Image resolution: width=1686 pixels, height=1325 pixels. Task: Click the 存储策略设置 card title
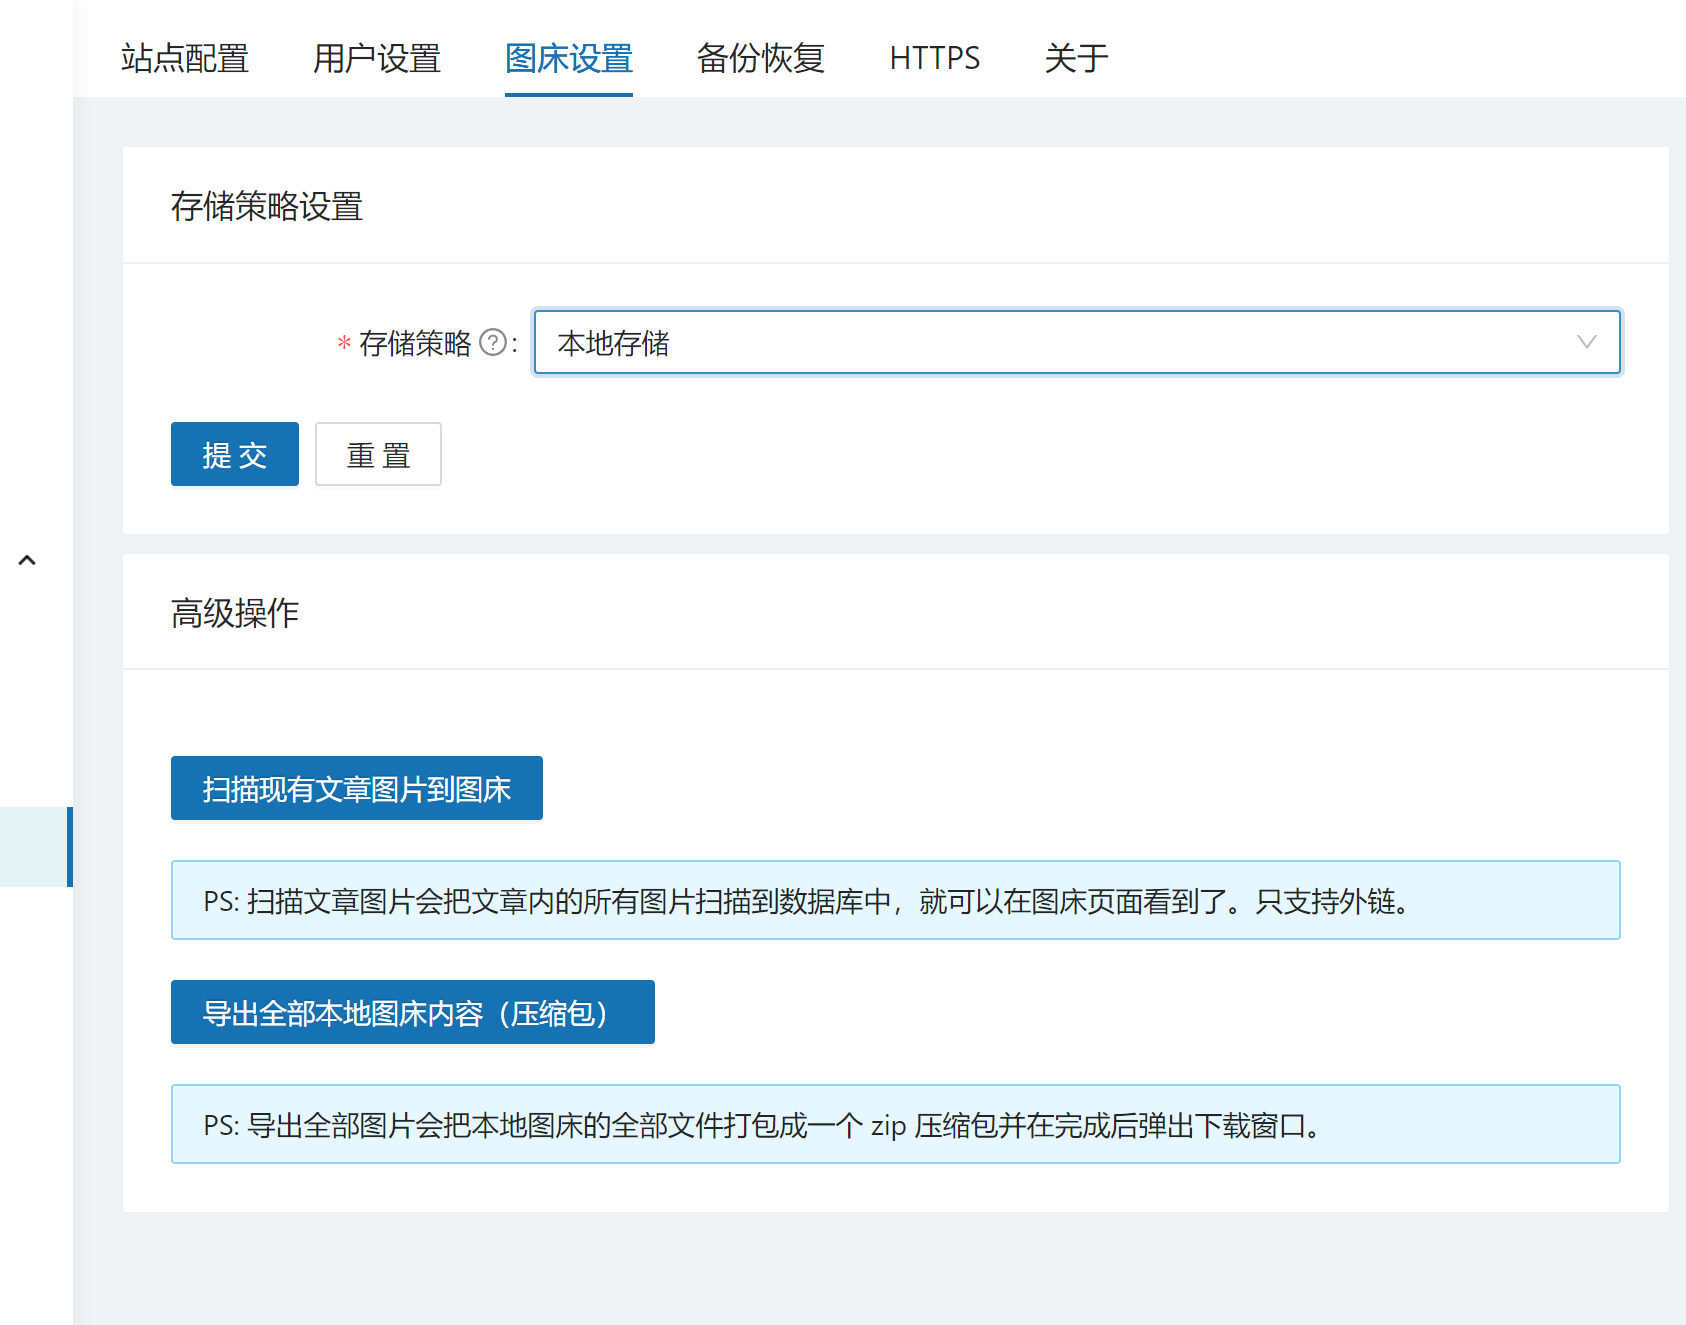[x=267, y=206]
